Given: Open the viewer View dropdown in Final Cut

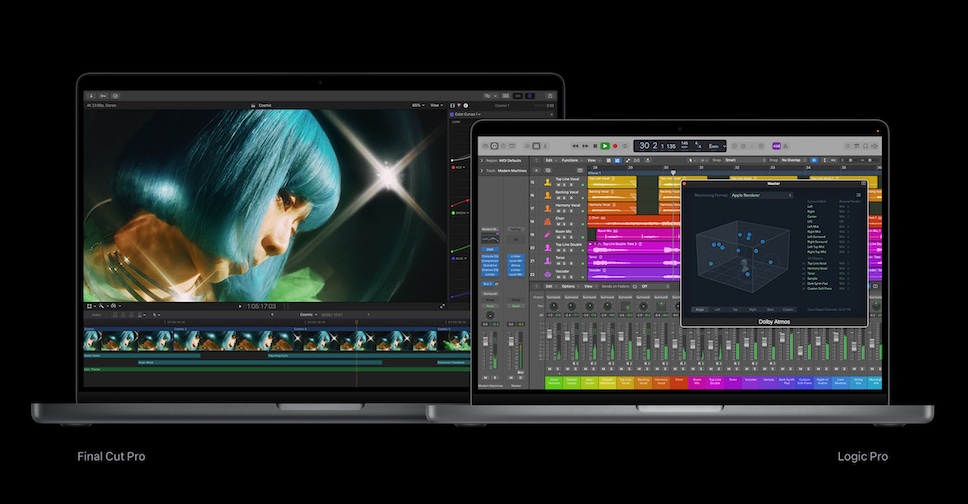Looking at the screenshot, I should (436, 105).
